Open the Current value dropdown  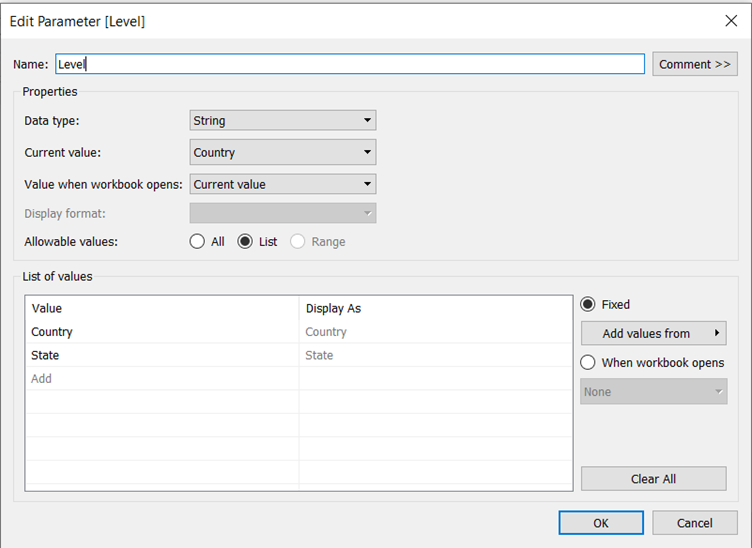tap(283, 153)
